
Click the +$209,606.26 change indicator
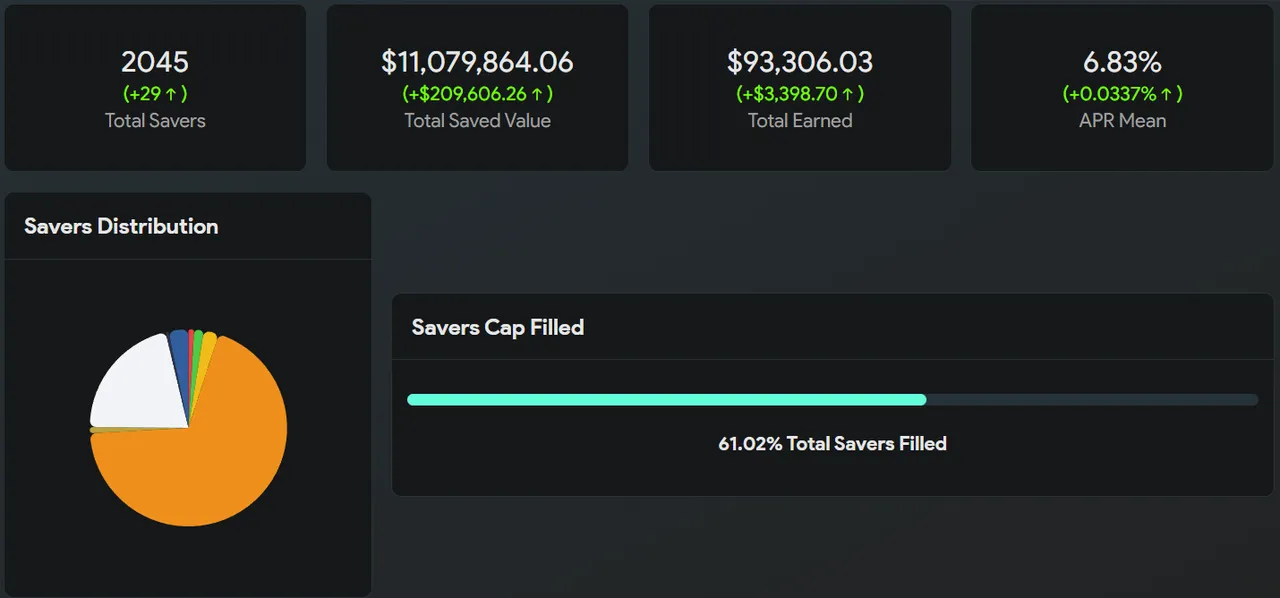pyautogui.click(x=477, y=94)
